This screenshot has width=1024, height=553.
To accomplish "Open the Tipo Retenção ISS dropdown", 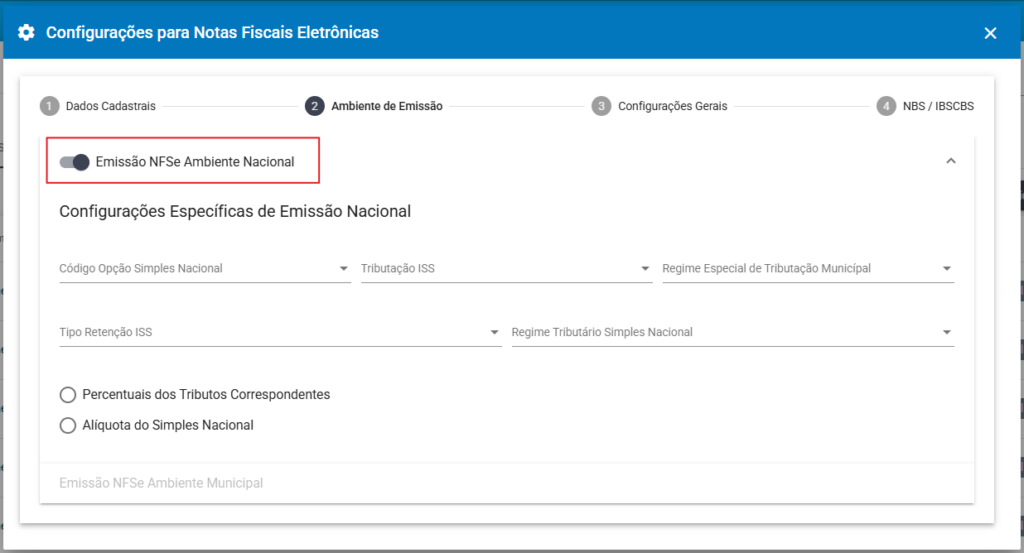I will pos(279,333).
